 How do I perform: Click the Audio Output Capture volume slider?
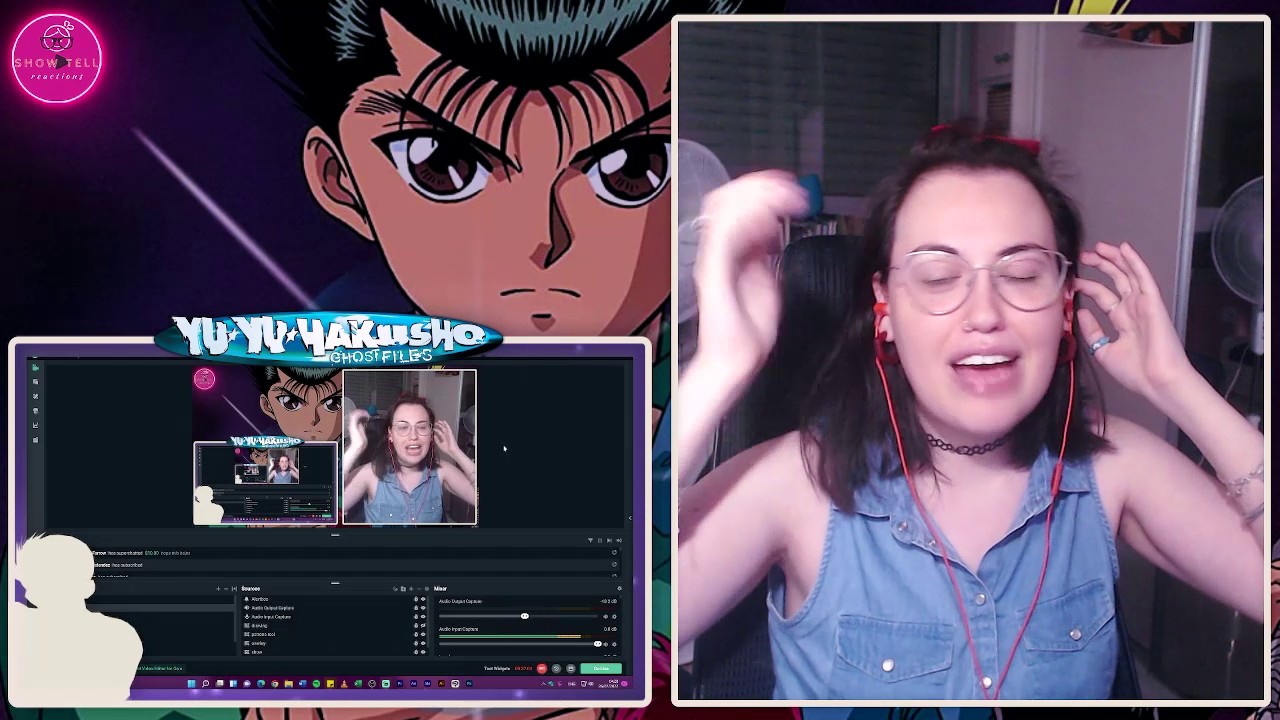coord(525,616)
